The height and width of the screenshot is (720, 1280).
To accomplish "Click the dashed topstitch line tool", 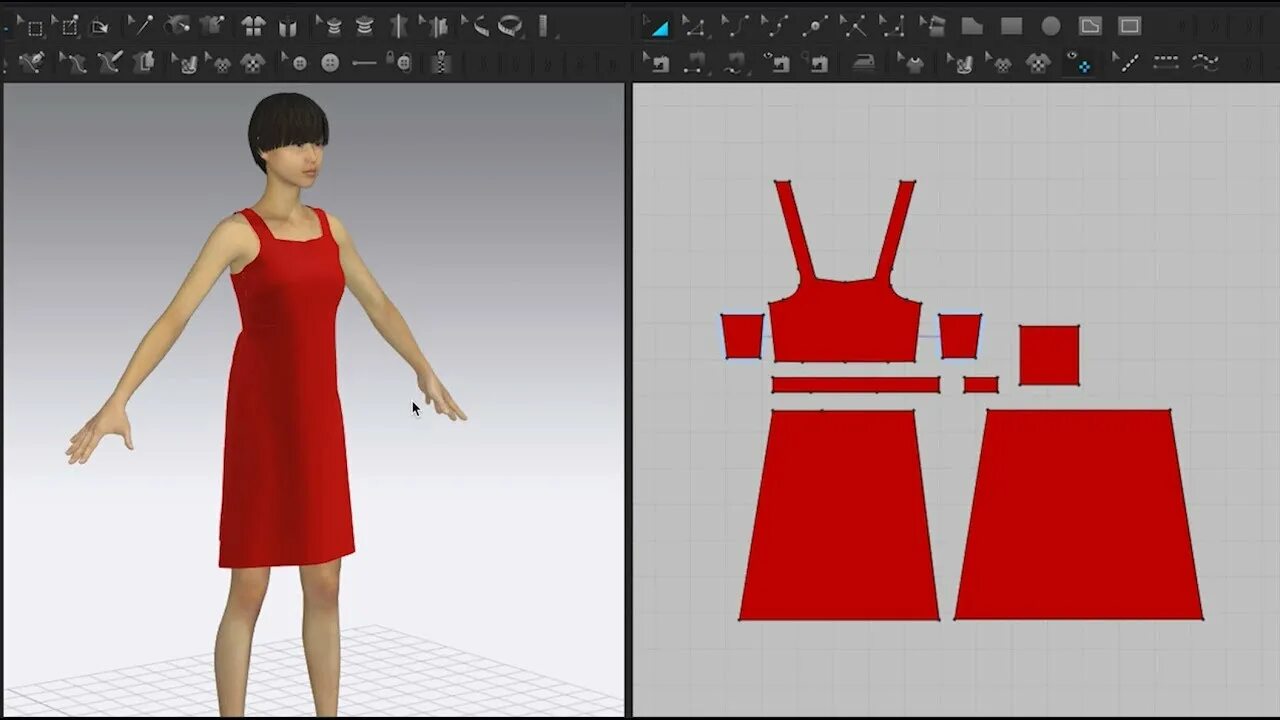I will (1166, 64).
